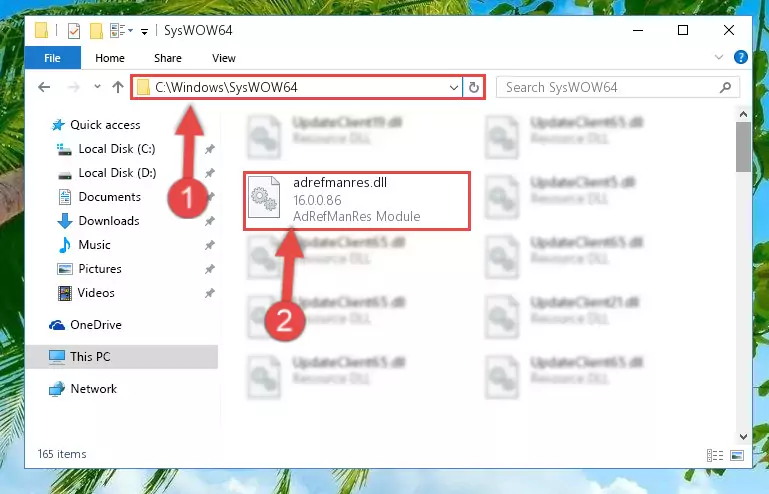Open Help with the question mark icon
769x494 pixels.
(x=741, y=57)
